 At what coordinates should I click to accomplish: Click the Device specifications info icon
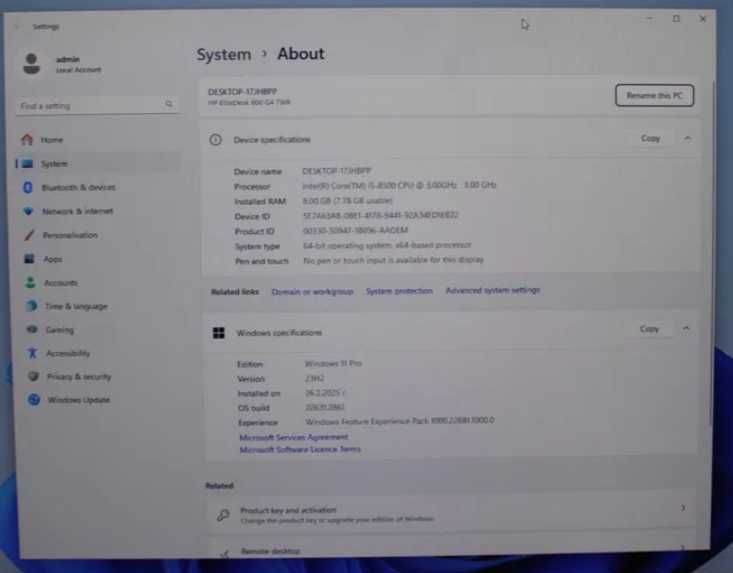coord(216,139)
